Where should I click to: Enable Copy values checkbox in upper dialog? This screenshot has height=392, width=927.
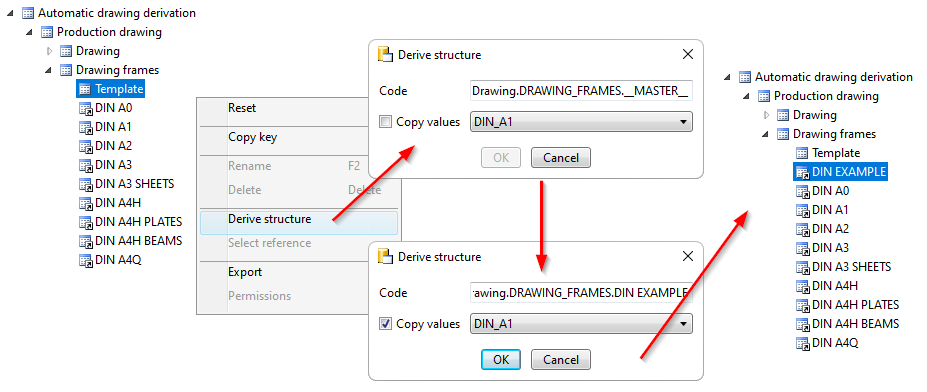pyautogui.click(x=385, y=122)
